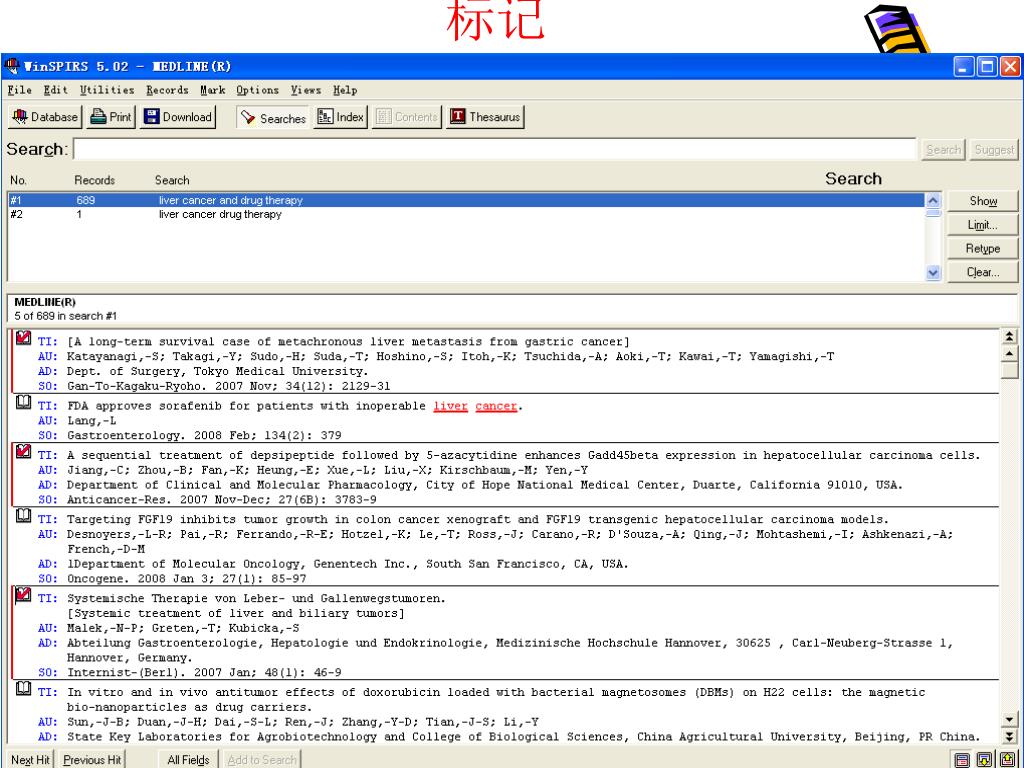Image resolution: width=1024 pixels, height=768 pixels.
Task: Mark the doxorubicin magnetosomes record
Action: pos(24,688)
